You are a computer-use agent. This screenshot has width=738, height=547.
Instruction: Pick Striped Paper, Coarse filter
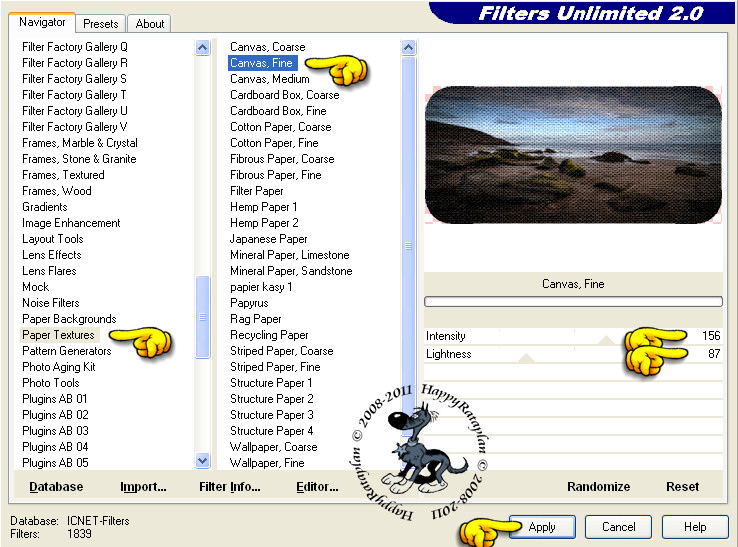point(281,351)
